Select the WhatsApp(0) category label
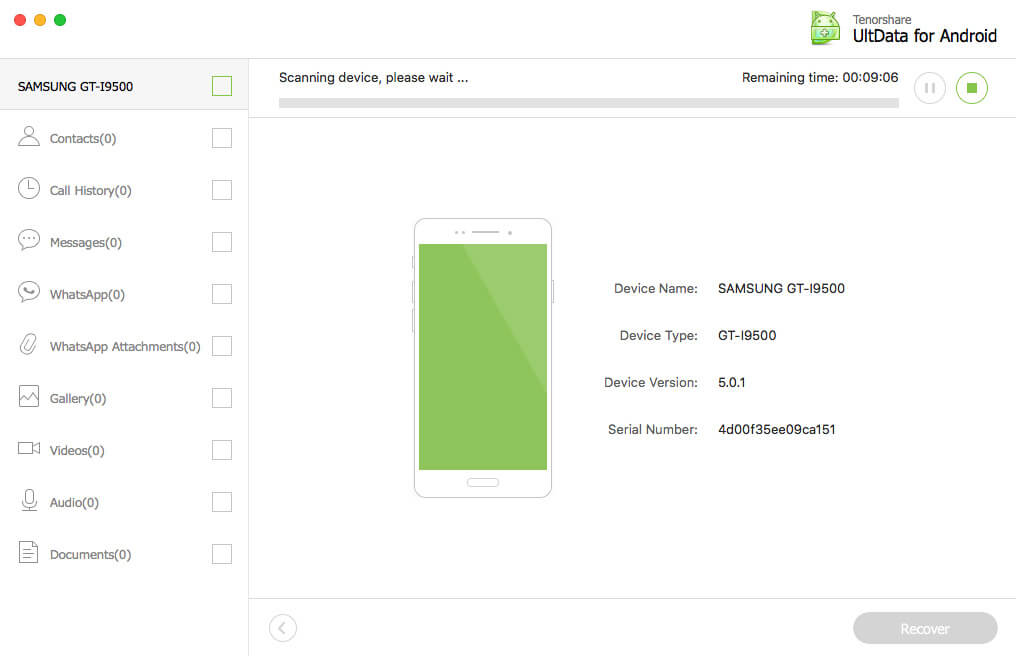The image size is (1016, 656). (87, 294)
